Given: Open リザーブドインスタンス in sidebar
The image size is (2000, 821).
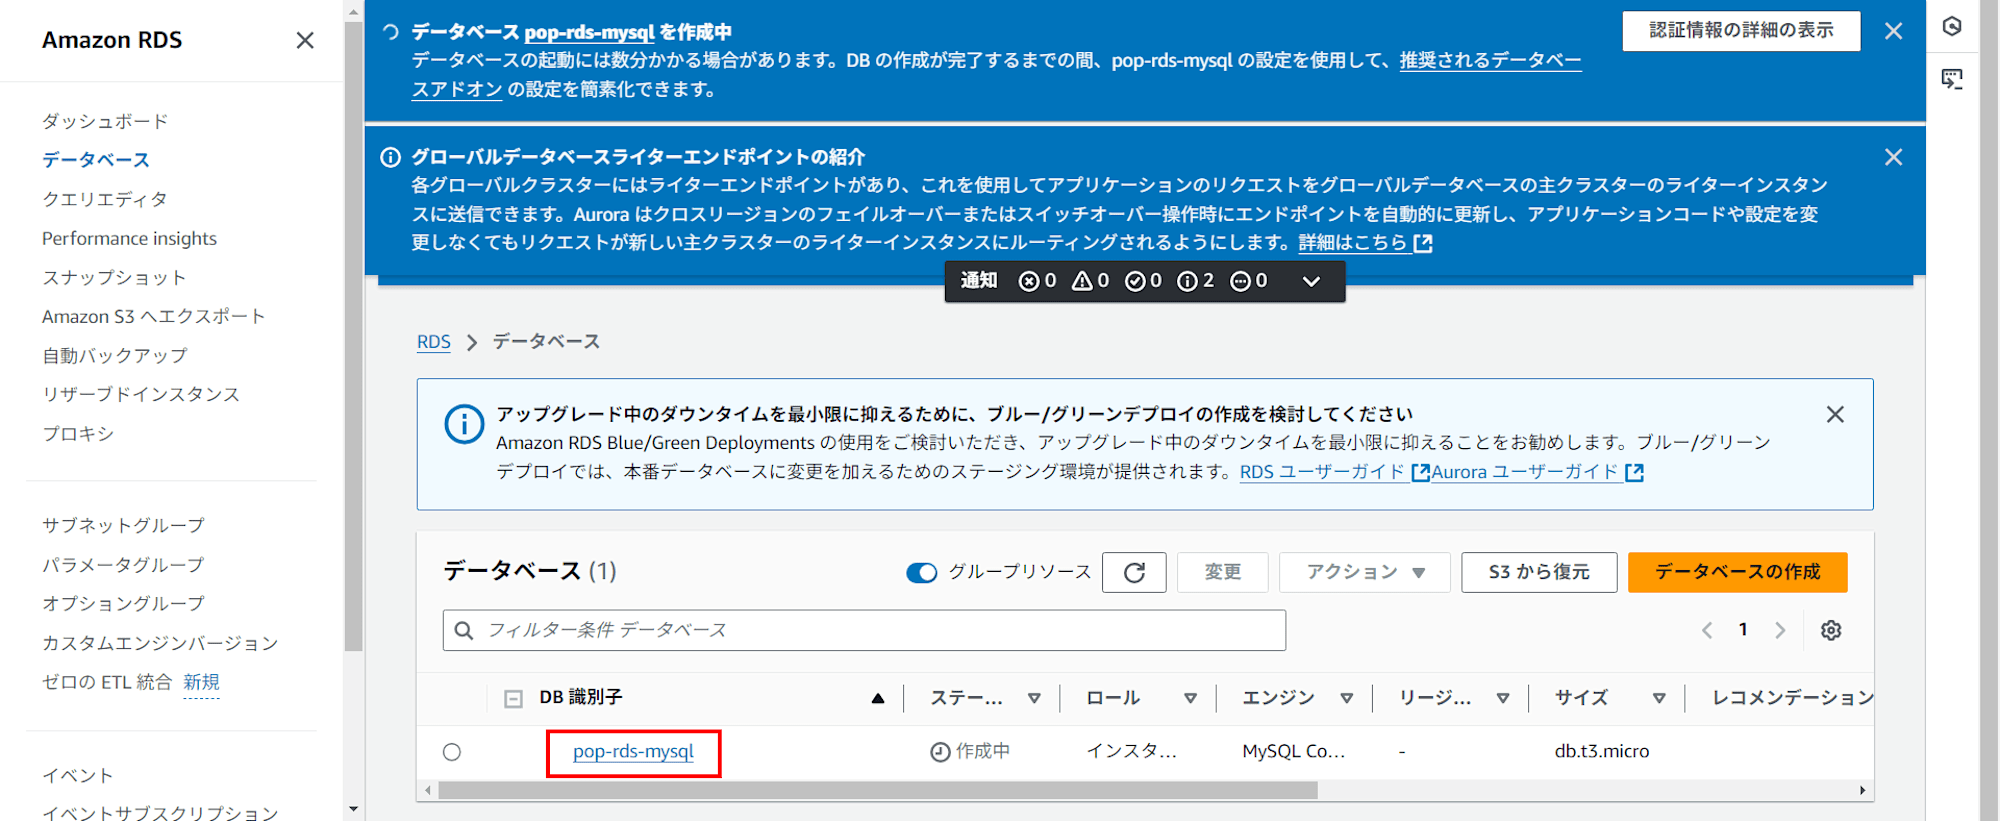Looking at the screenshot, I should [141, 394].
